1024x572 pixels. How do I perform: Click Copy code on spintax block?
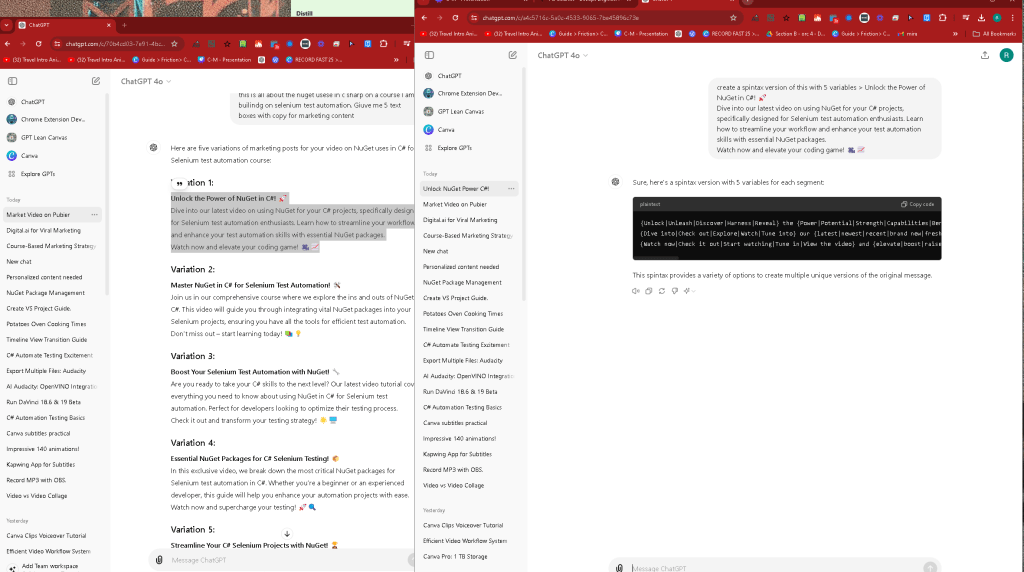tap(918, 204)
